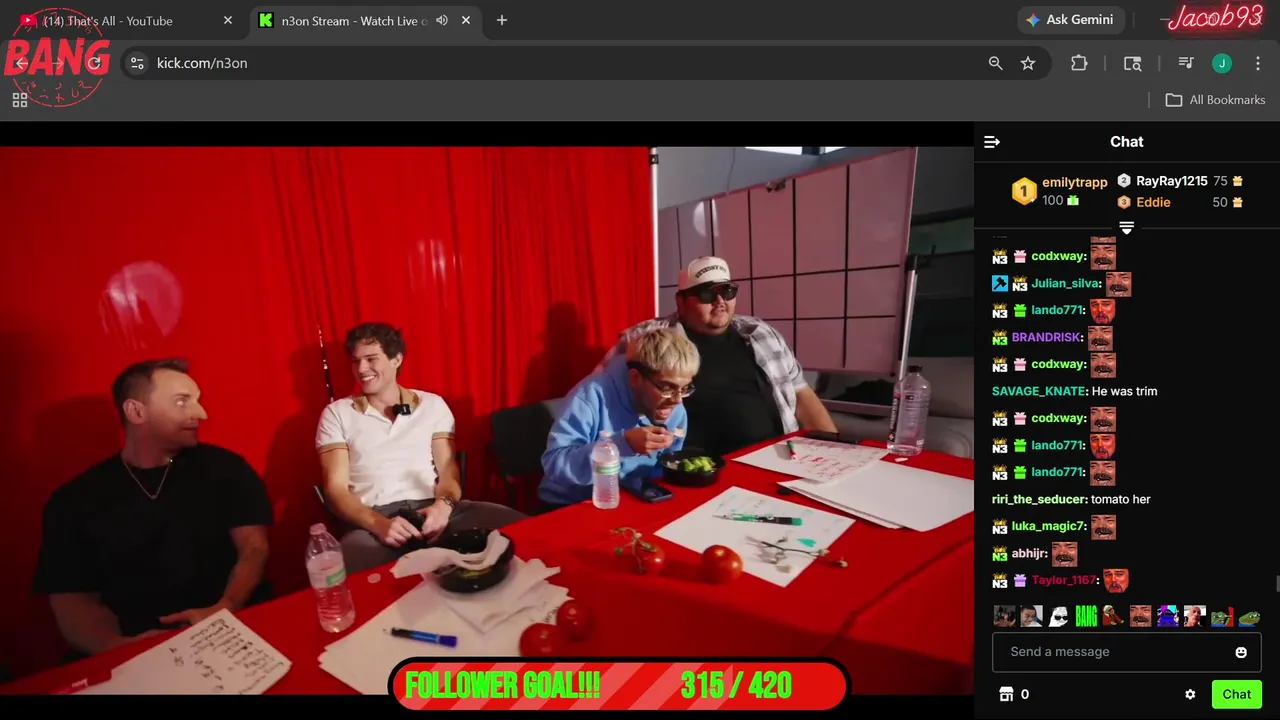Select SAVAGE_KNATE's username in chat

coord(1038,391)
